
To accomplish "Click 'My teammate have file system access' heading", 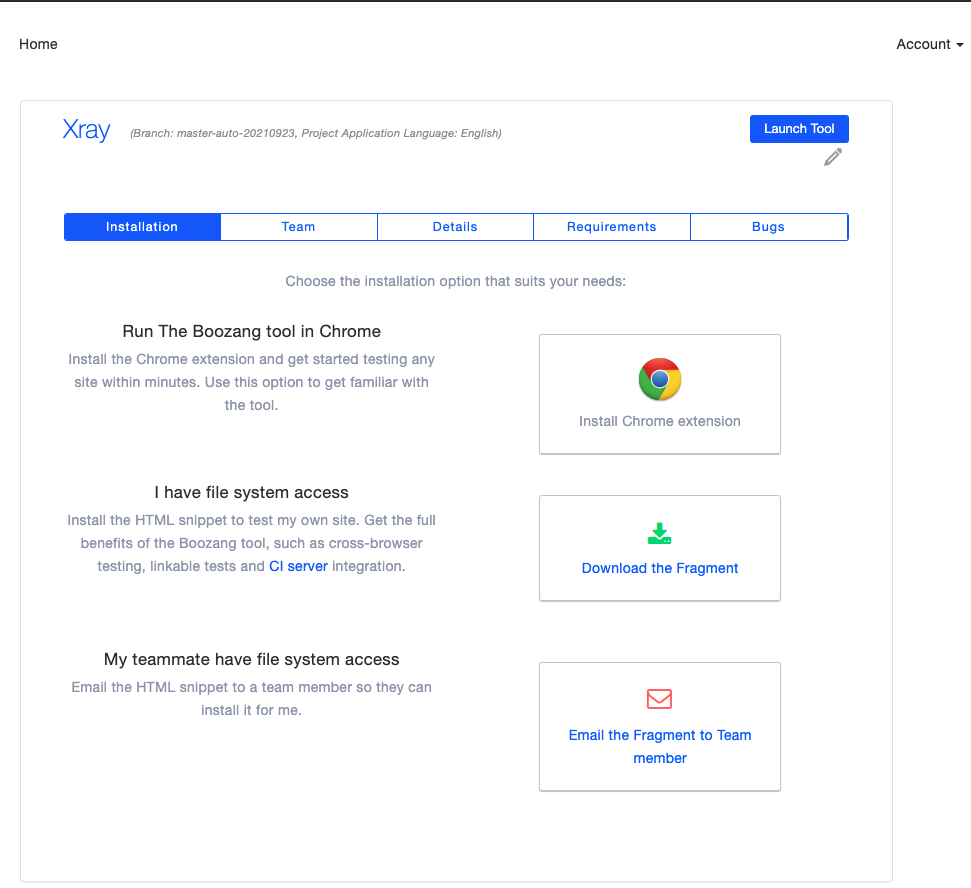I will (251, 659).
